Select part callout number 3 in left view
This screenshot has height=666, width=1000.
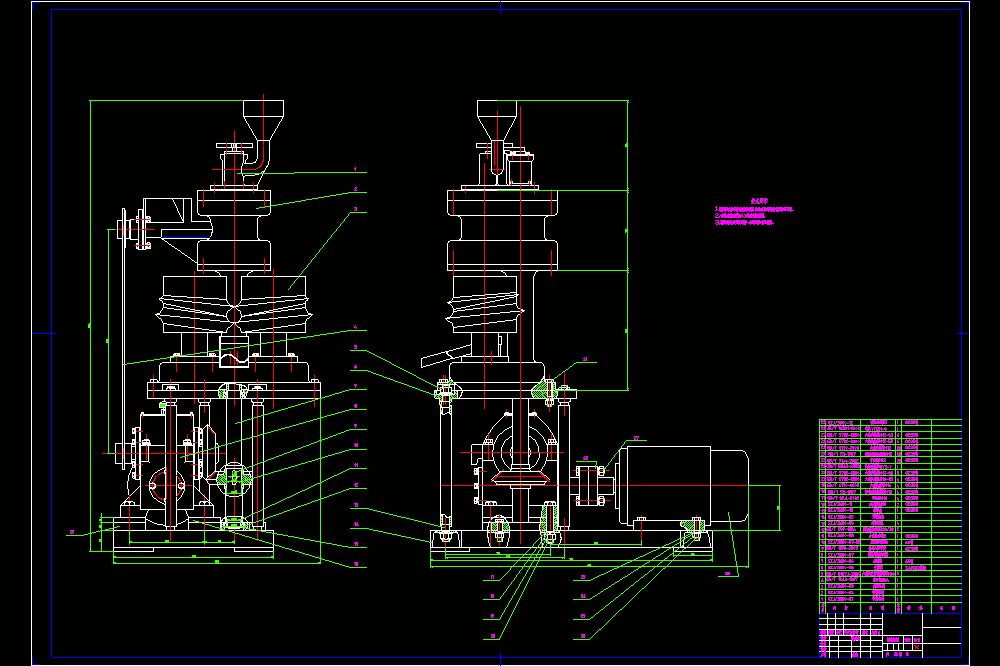click(x=356, y=209)
